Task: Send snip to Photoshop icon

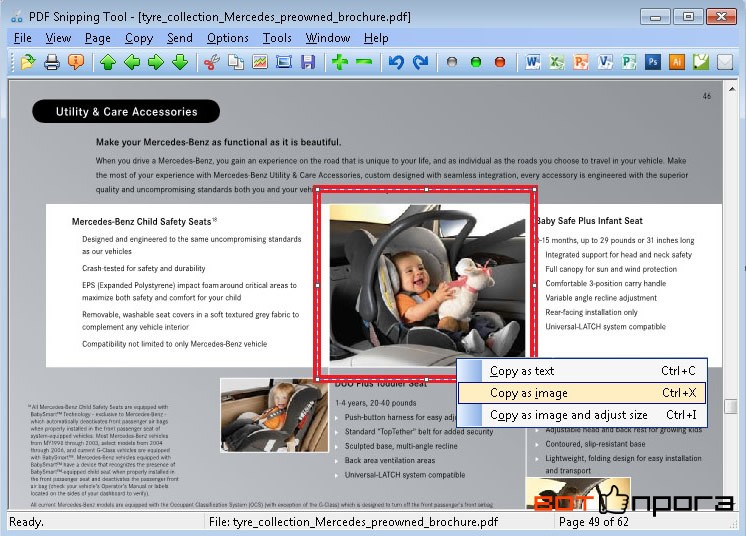Action: pos(653,62)
